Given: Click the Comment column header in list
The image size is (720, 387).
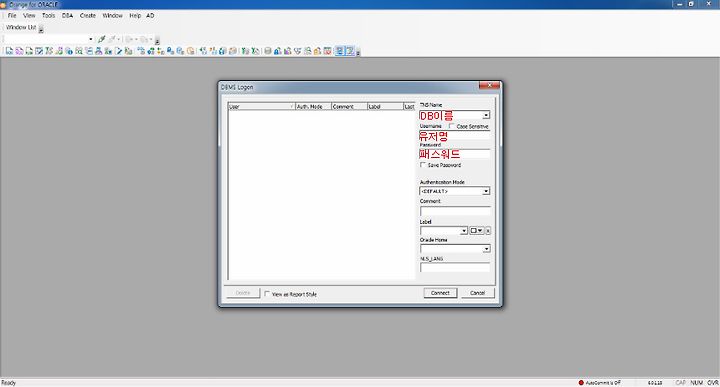Looking at the screenshot, I should (349, 107).
